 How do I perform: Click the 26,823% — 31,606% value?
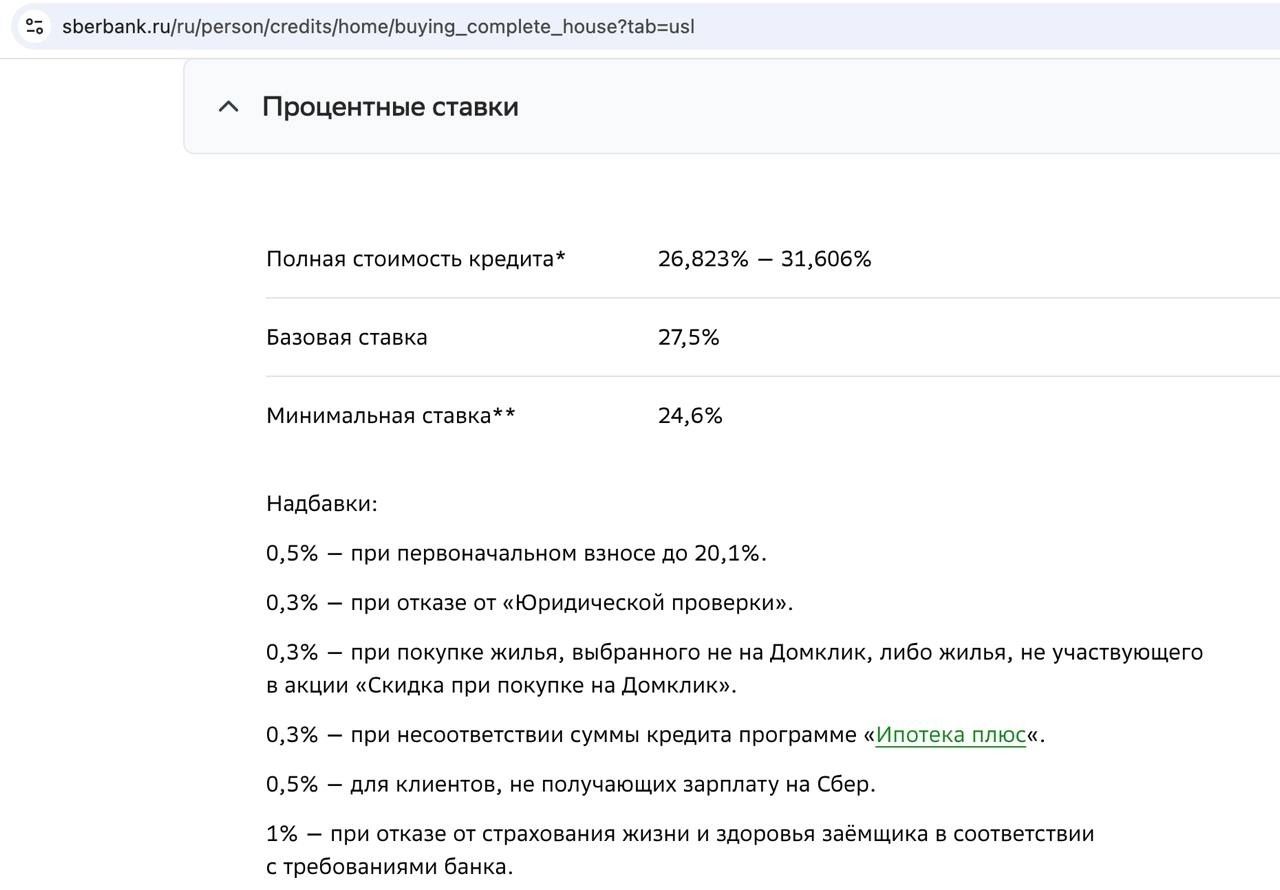(764, 259)
